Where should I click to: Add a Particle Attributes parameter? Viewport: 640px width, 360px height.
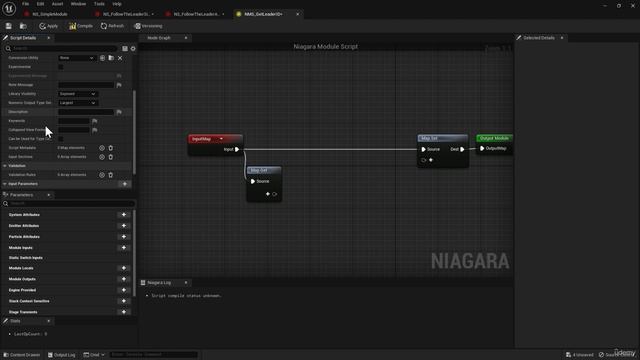tap(124, 237)
